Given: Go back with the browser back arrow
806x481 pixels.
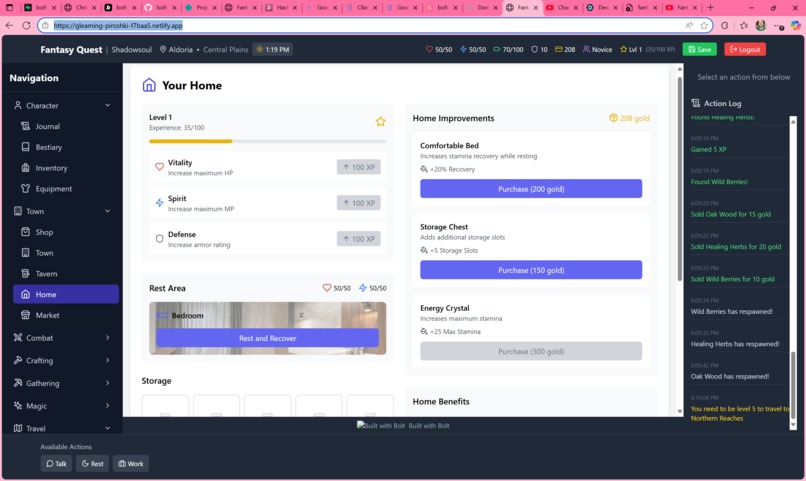Looking at the screenshot, I should coord(9,25).
